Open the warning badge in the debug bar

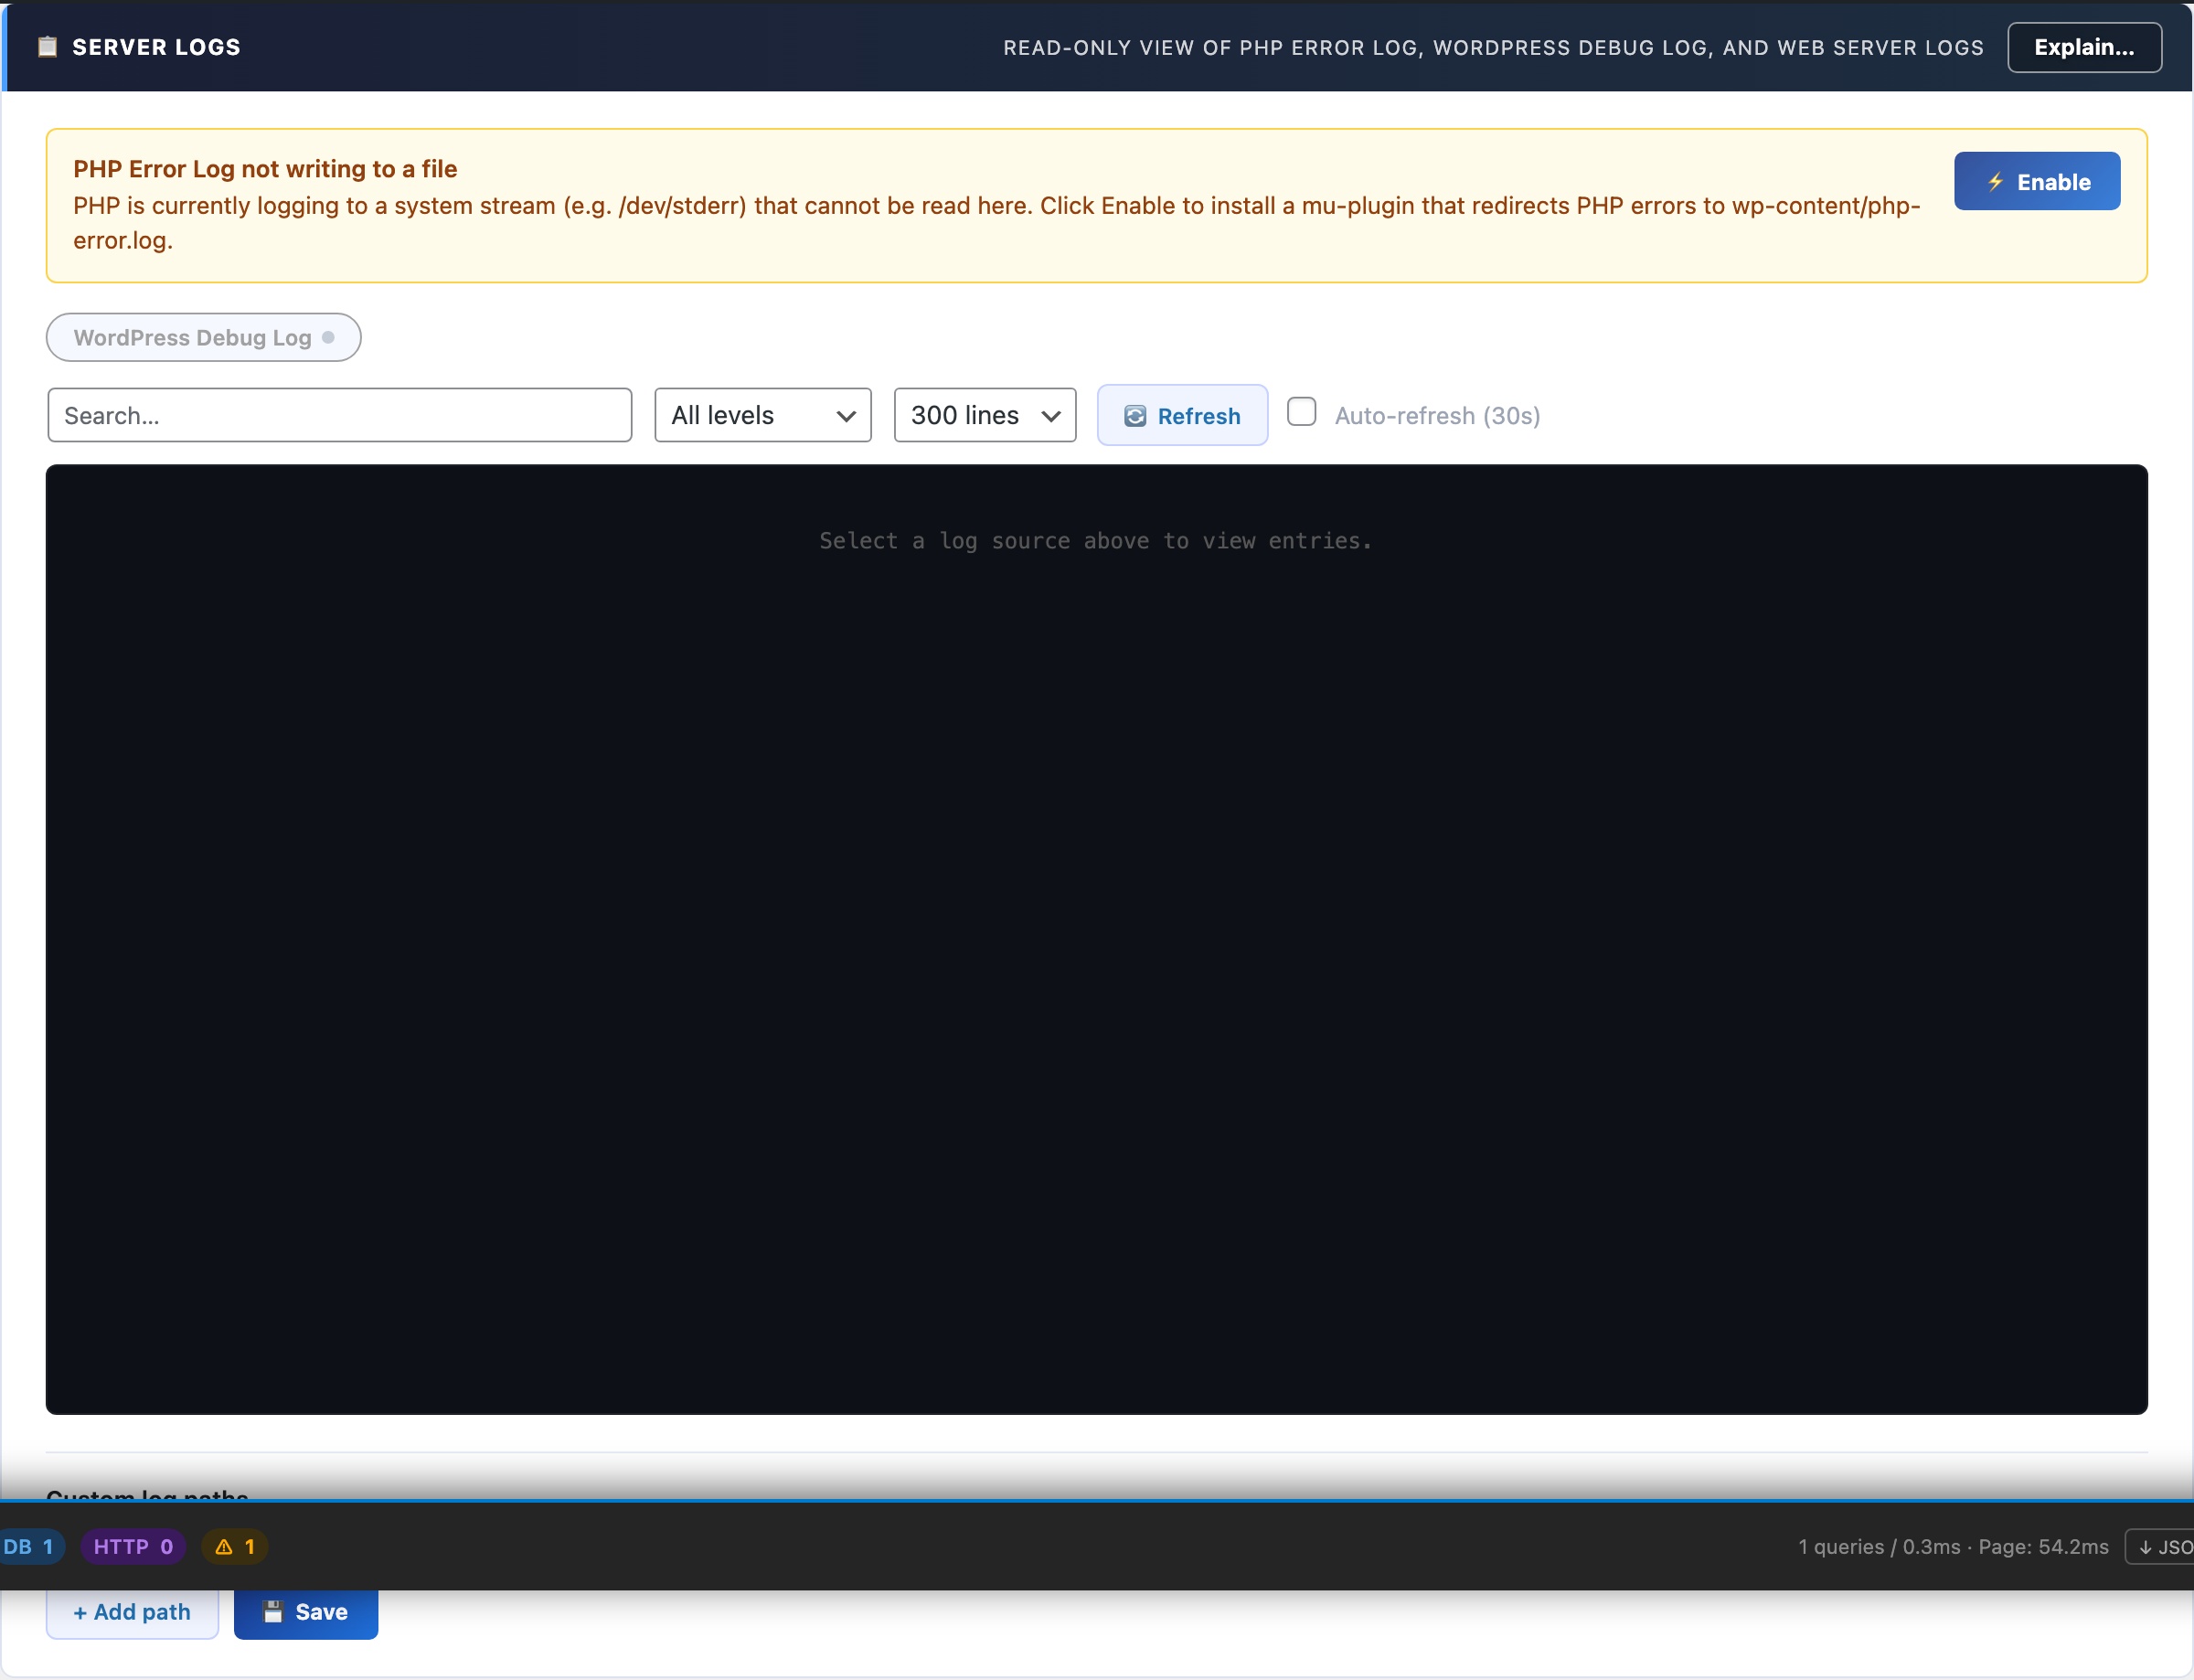pyautogui.click(x=235, y=1546)
